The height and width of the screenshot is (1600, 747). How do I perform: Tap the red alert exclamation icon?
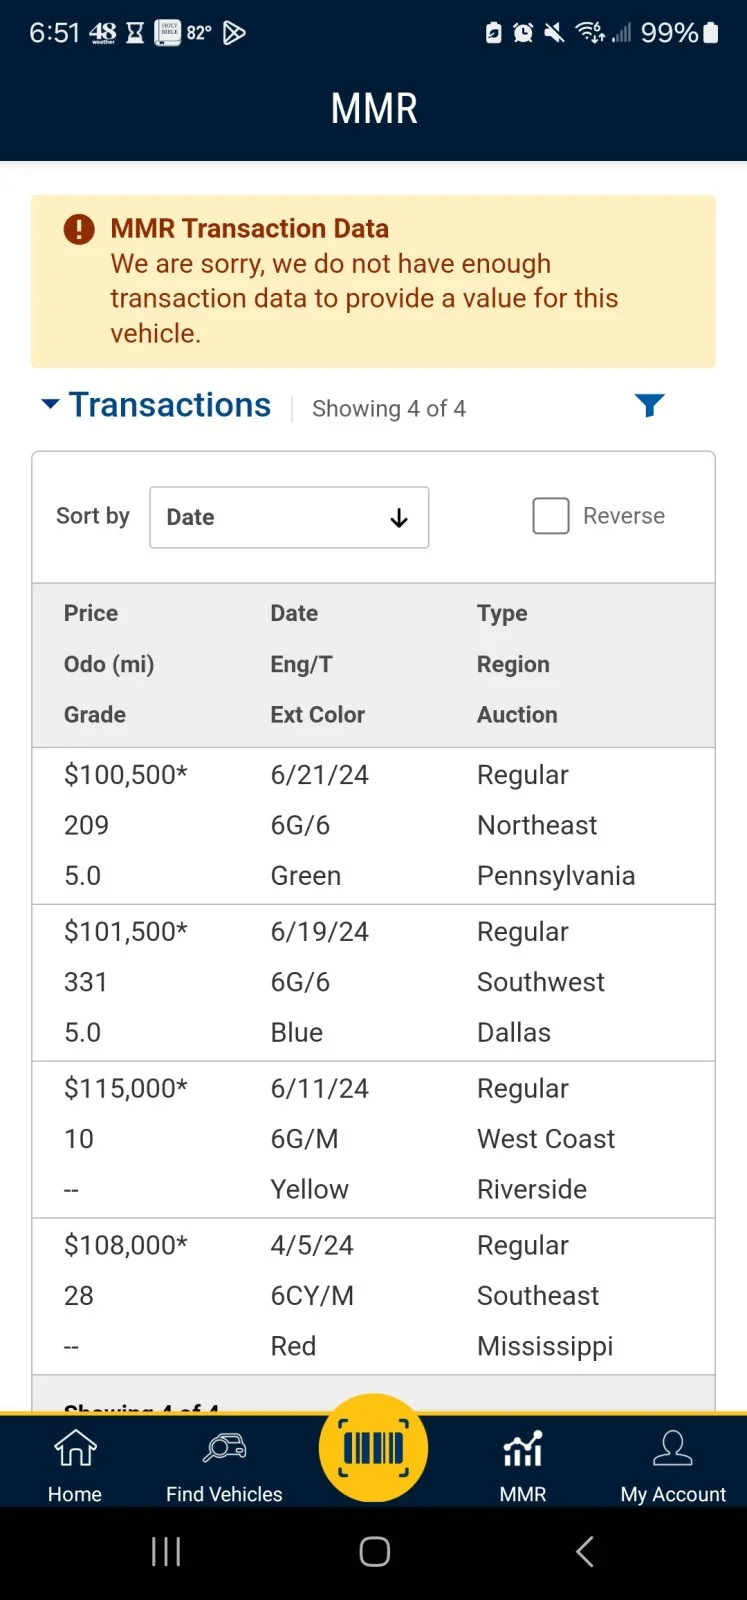click(x=79, y=229)
